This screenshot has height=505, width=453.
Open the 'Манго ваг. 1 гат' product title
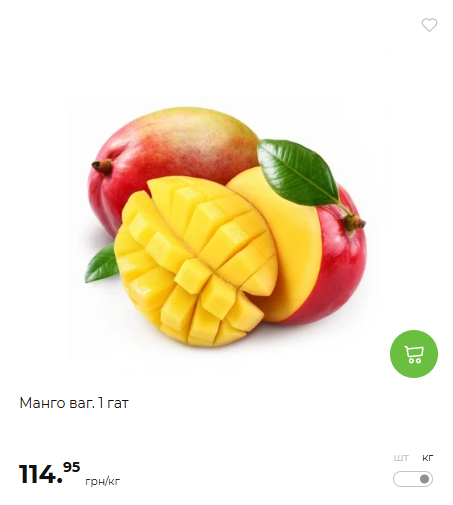tap(74, 403)
